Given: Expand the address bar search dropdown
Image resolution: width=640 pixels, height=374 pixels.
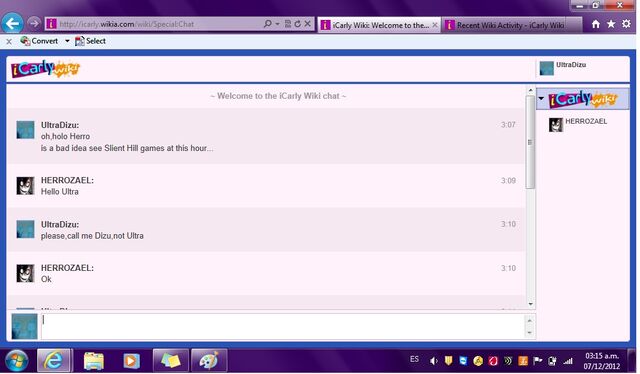Looking at the screenshot, I should click(x=277, y=24).
